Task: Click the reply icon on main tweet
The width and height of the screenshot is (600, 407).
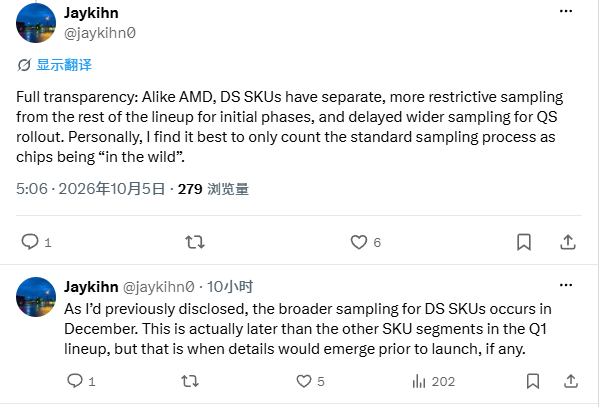Action: tap(30, 242)
